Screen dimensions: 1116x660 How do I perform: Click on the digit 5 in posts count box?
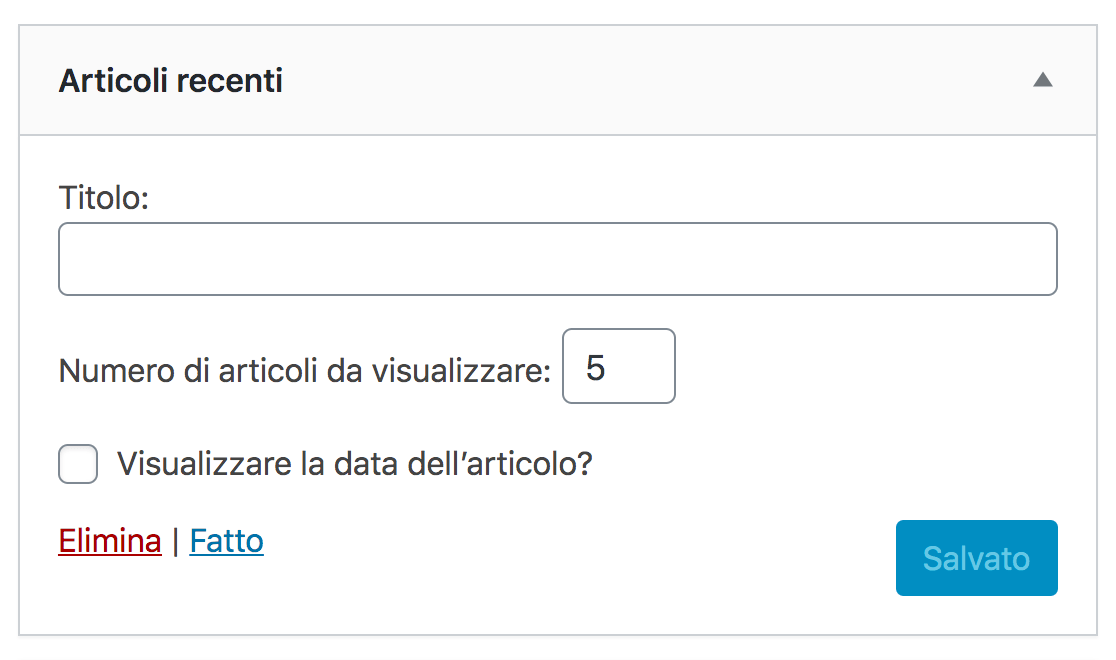click(x=596, y=368)
